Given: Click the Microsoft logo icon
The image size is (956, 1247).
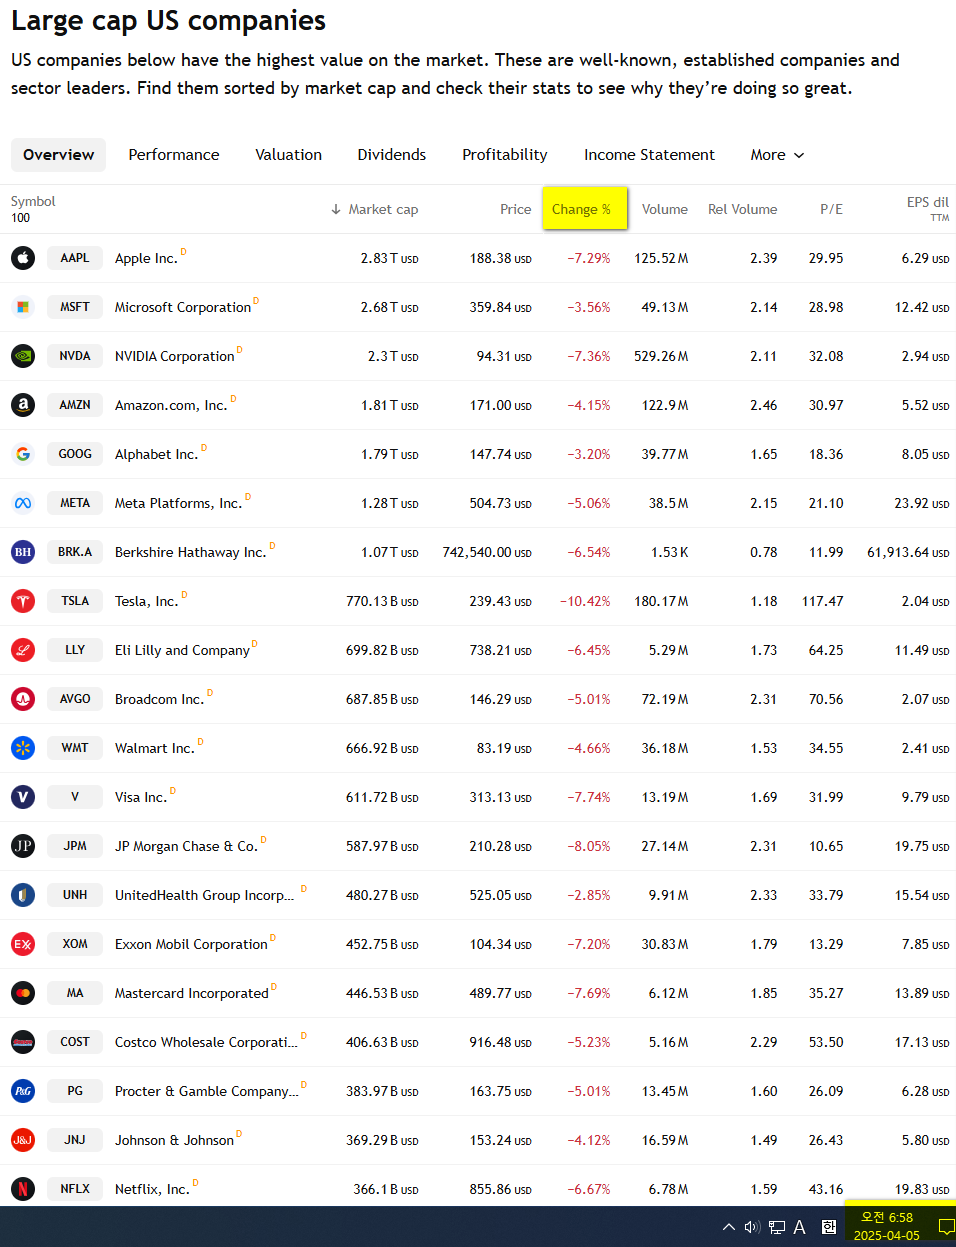Looking at the screenshot, I should coord(23,307).
